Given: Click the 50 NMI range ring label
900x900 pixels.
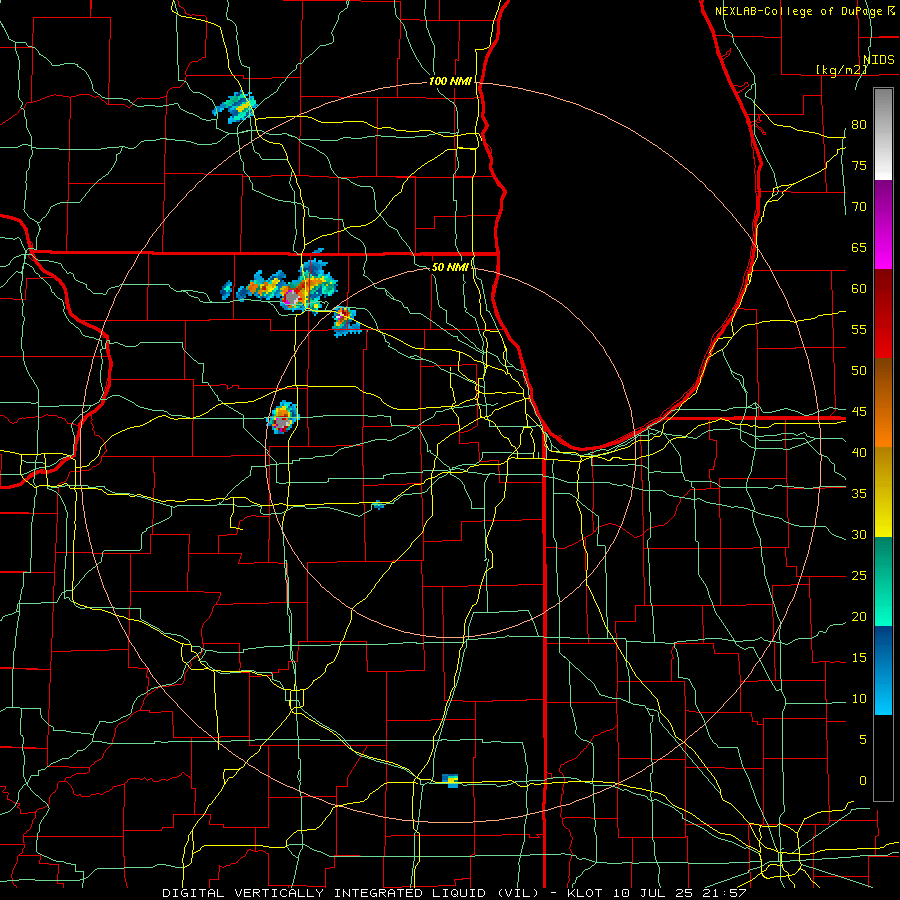Looking at the screenshot, I should click(x=450, y=267).
